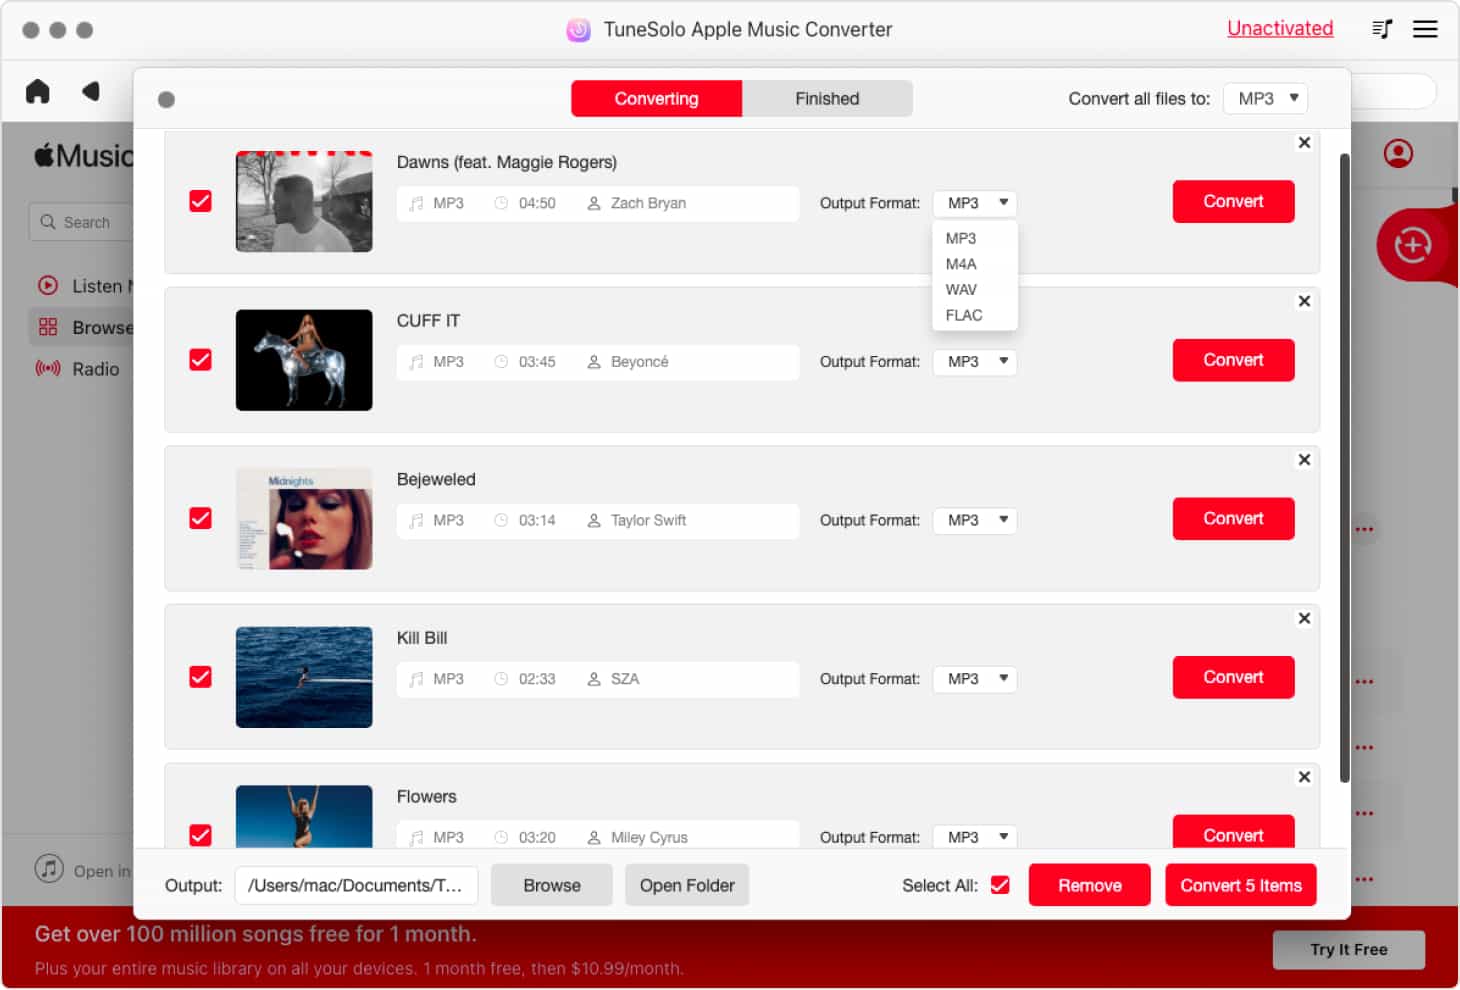This screenshot has height=990, width=1460.
Task: Toggle the Select All checkbox
Action: [x=1000, y=885]
